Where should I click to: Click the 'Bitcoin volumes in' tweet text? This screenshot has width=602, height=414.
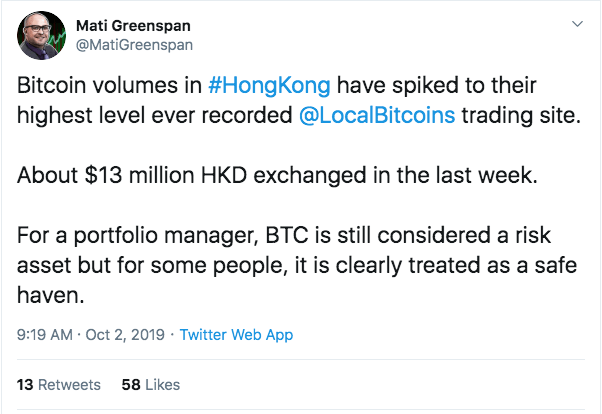click(x=110, y=85)
